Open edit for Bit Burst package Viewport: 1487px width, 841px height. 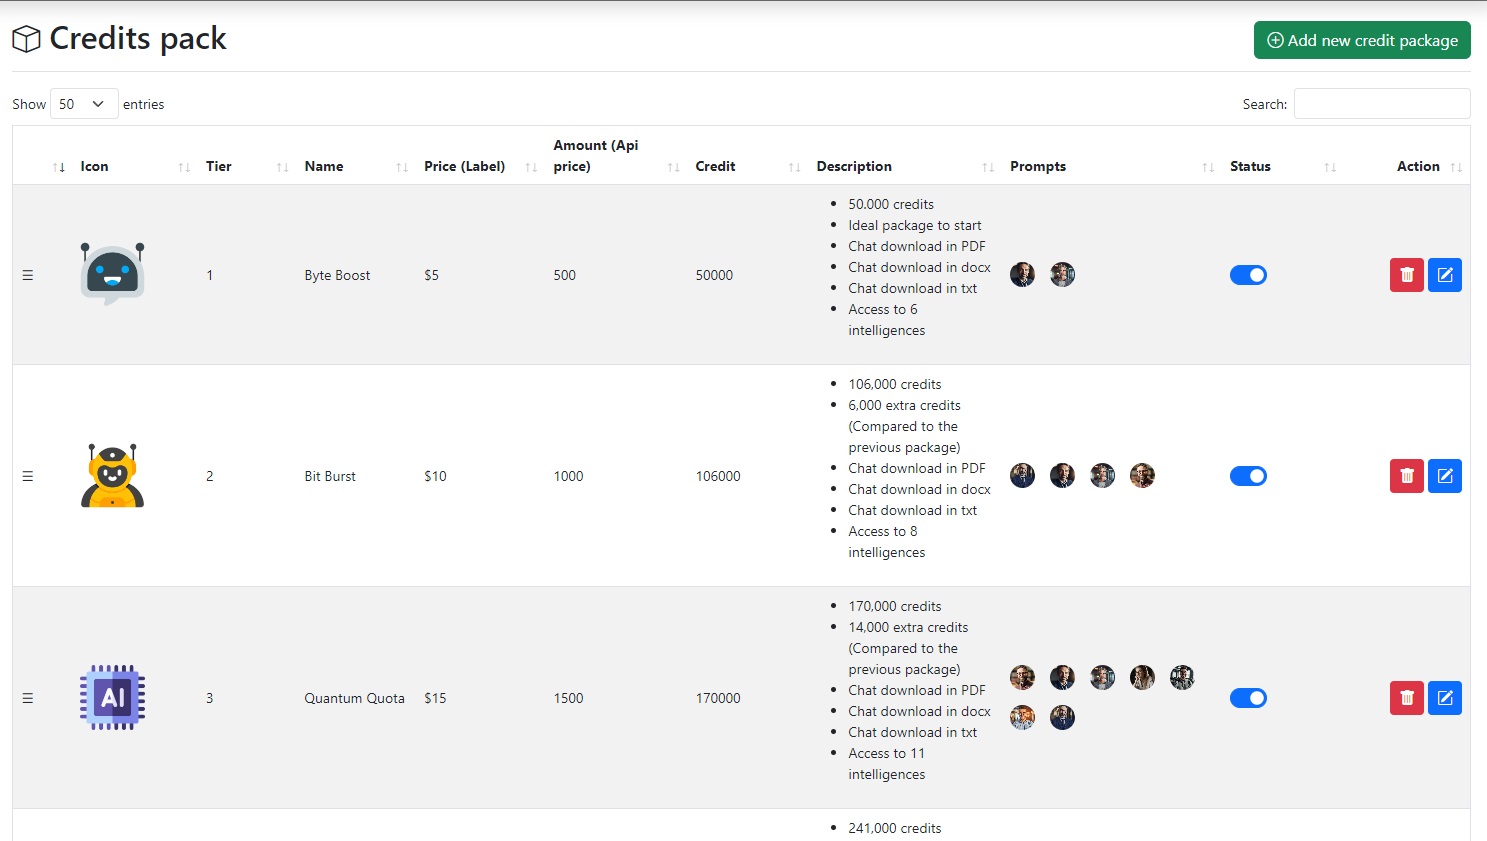tap(1444, 476)
